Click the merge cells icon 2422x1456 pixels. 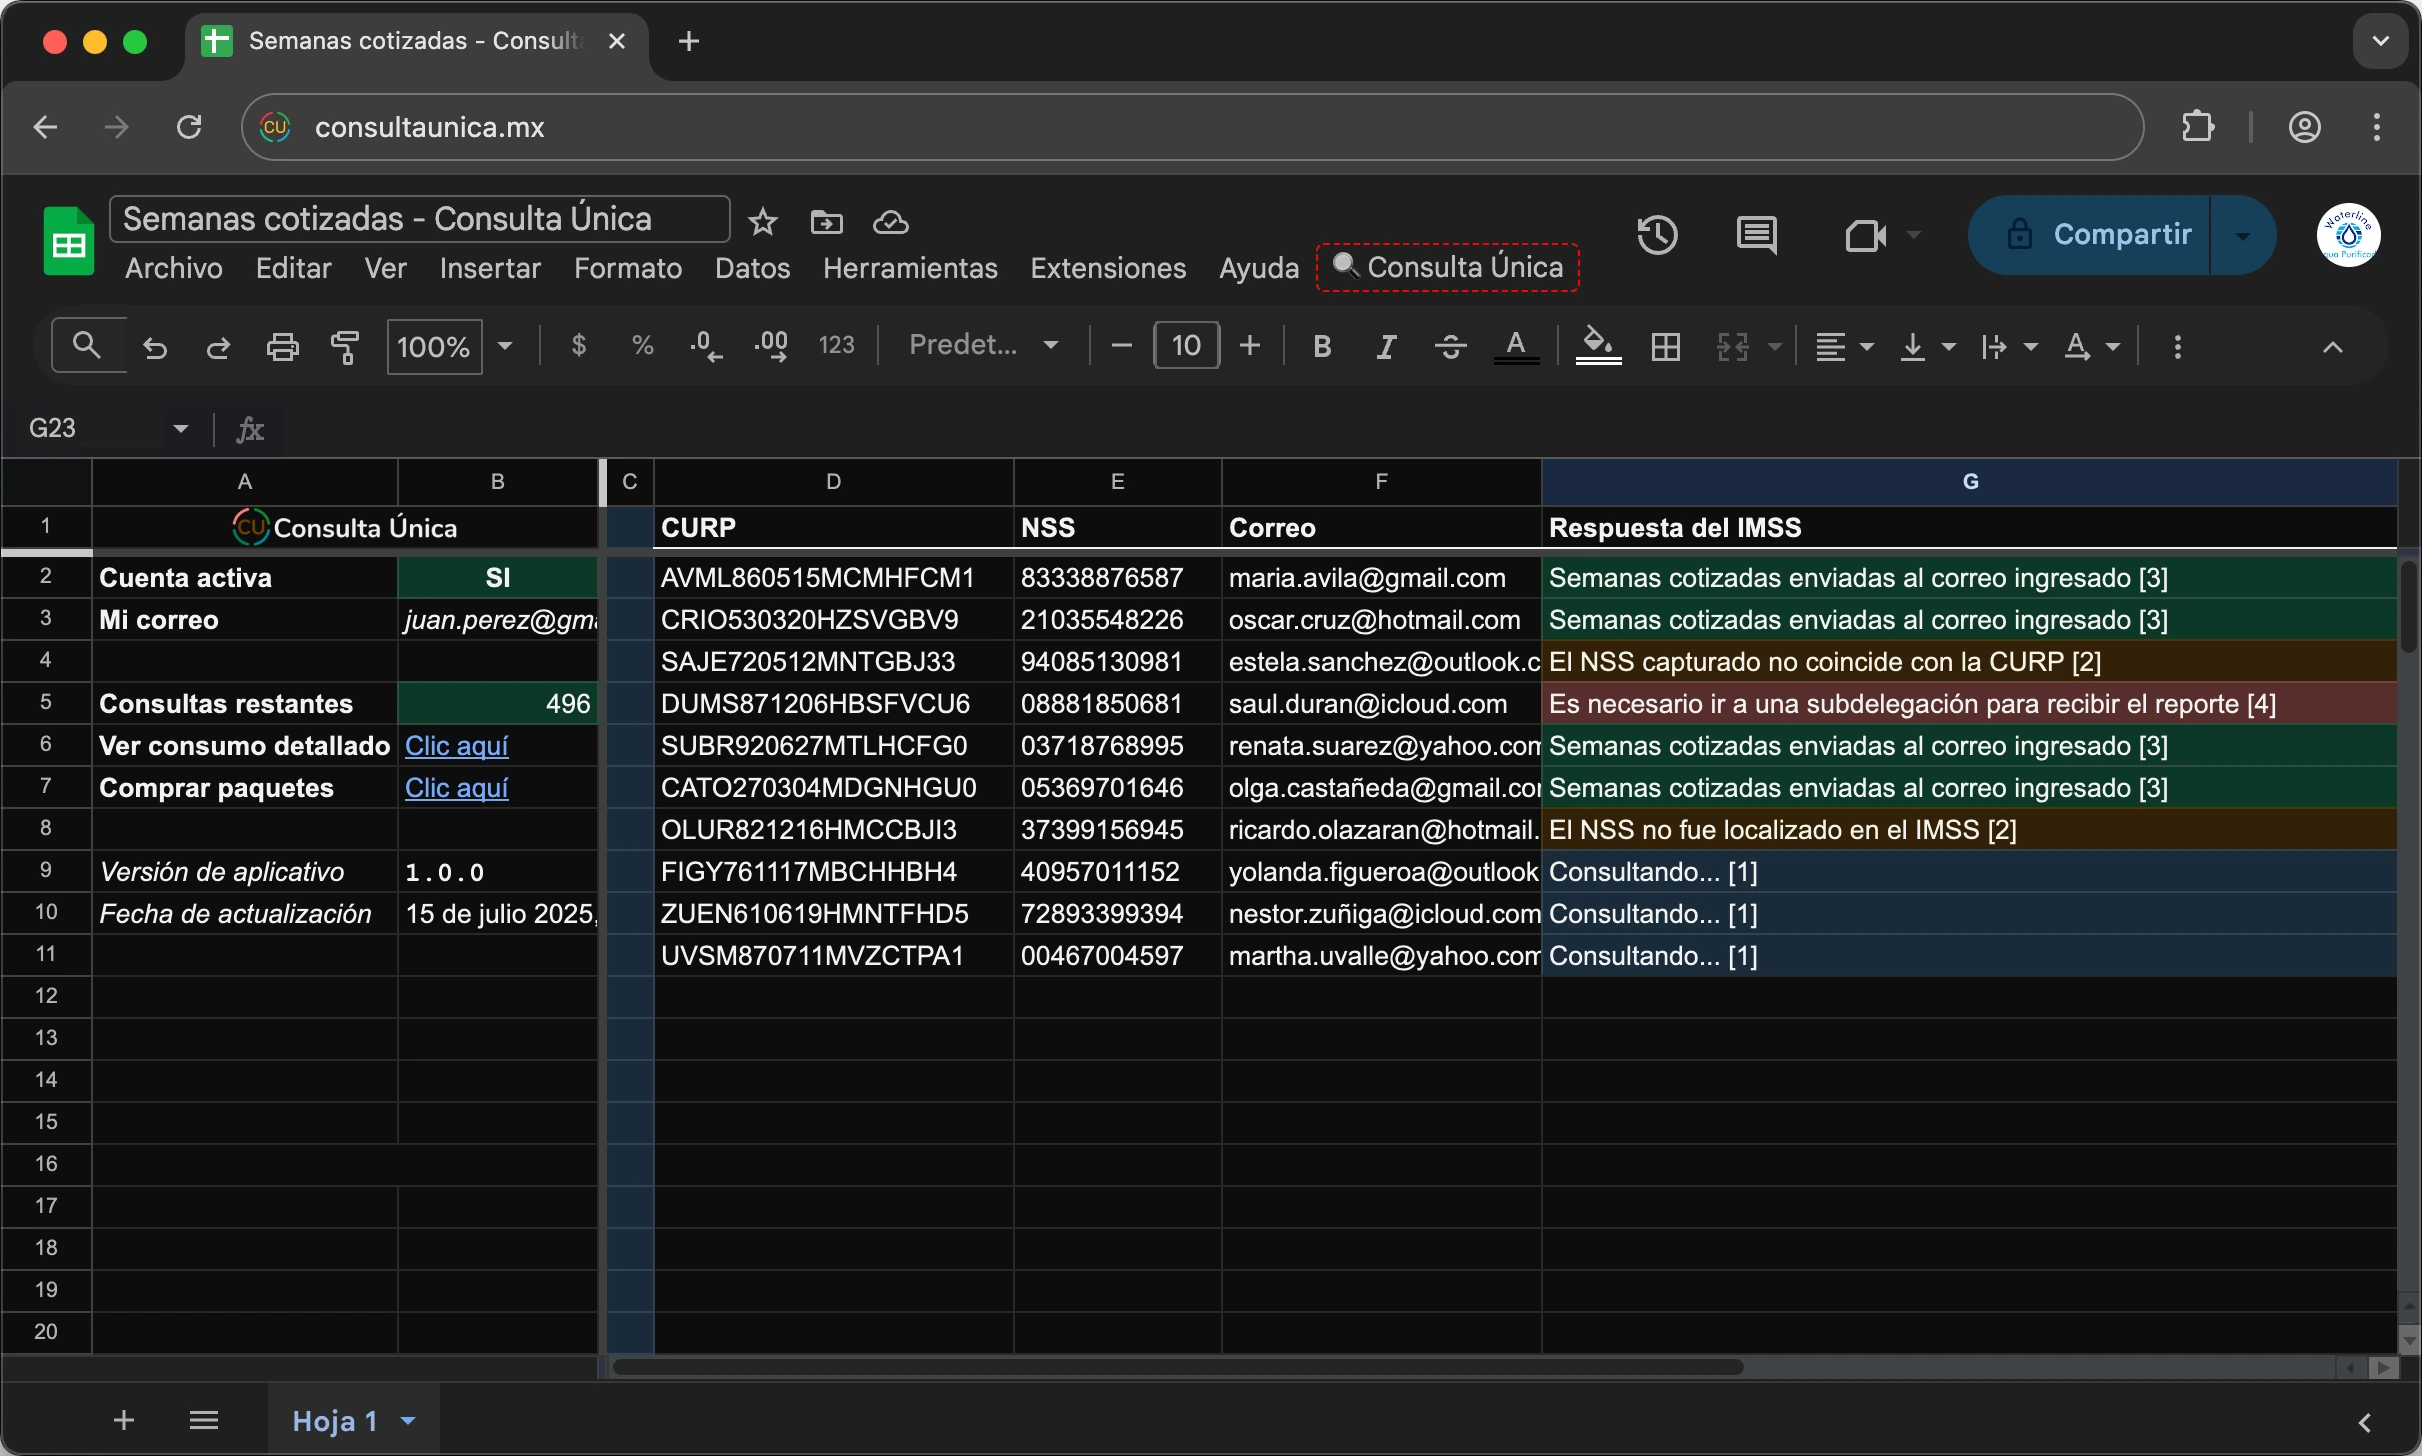(1733, 347)
